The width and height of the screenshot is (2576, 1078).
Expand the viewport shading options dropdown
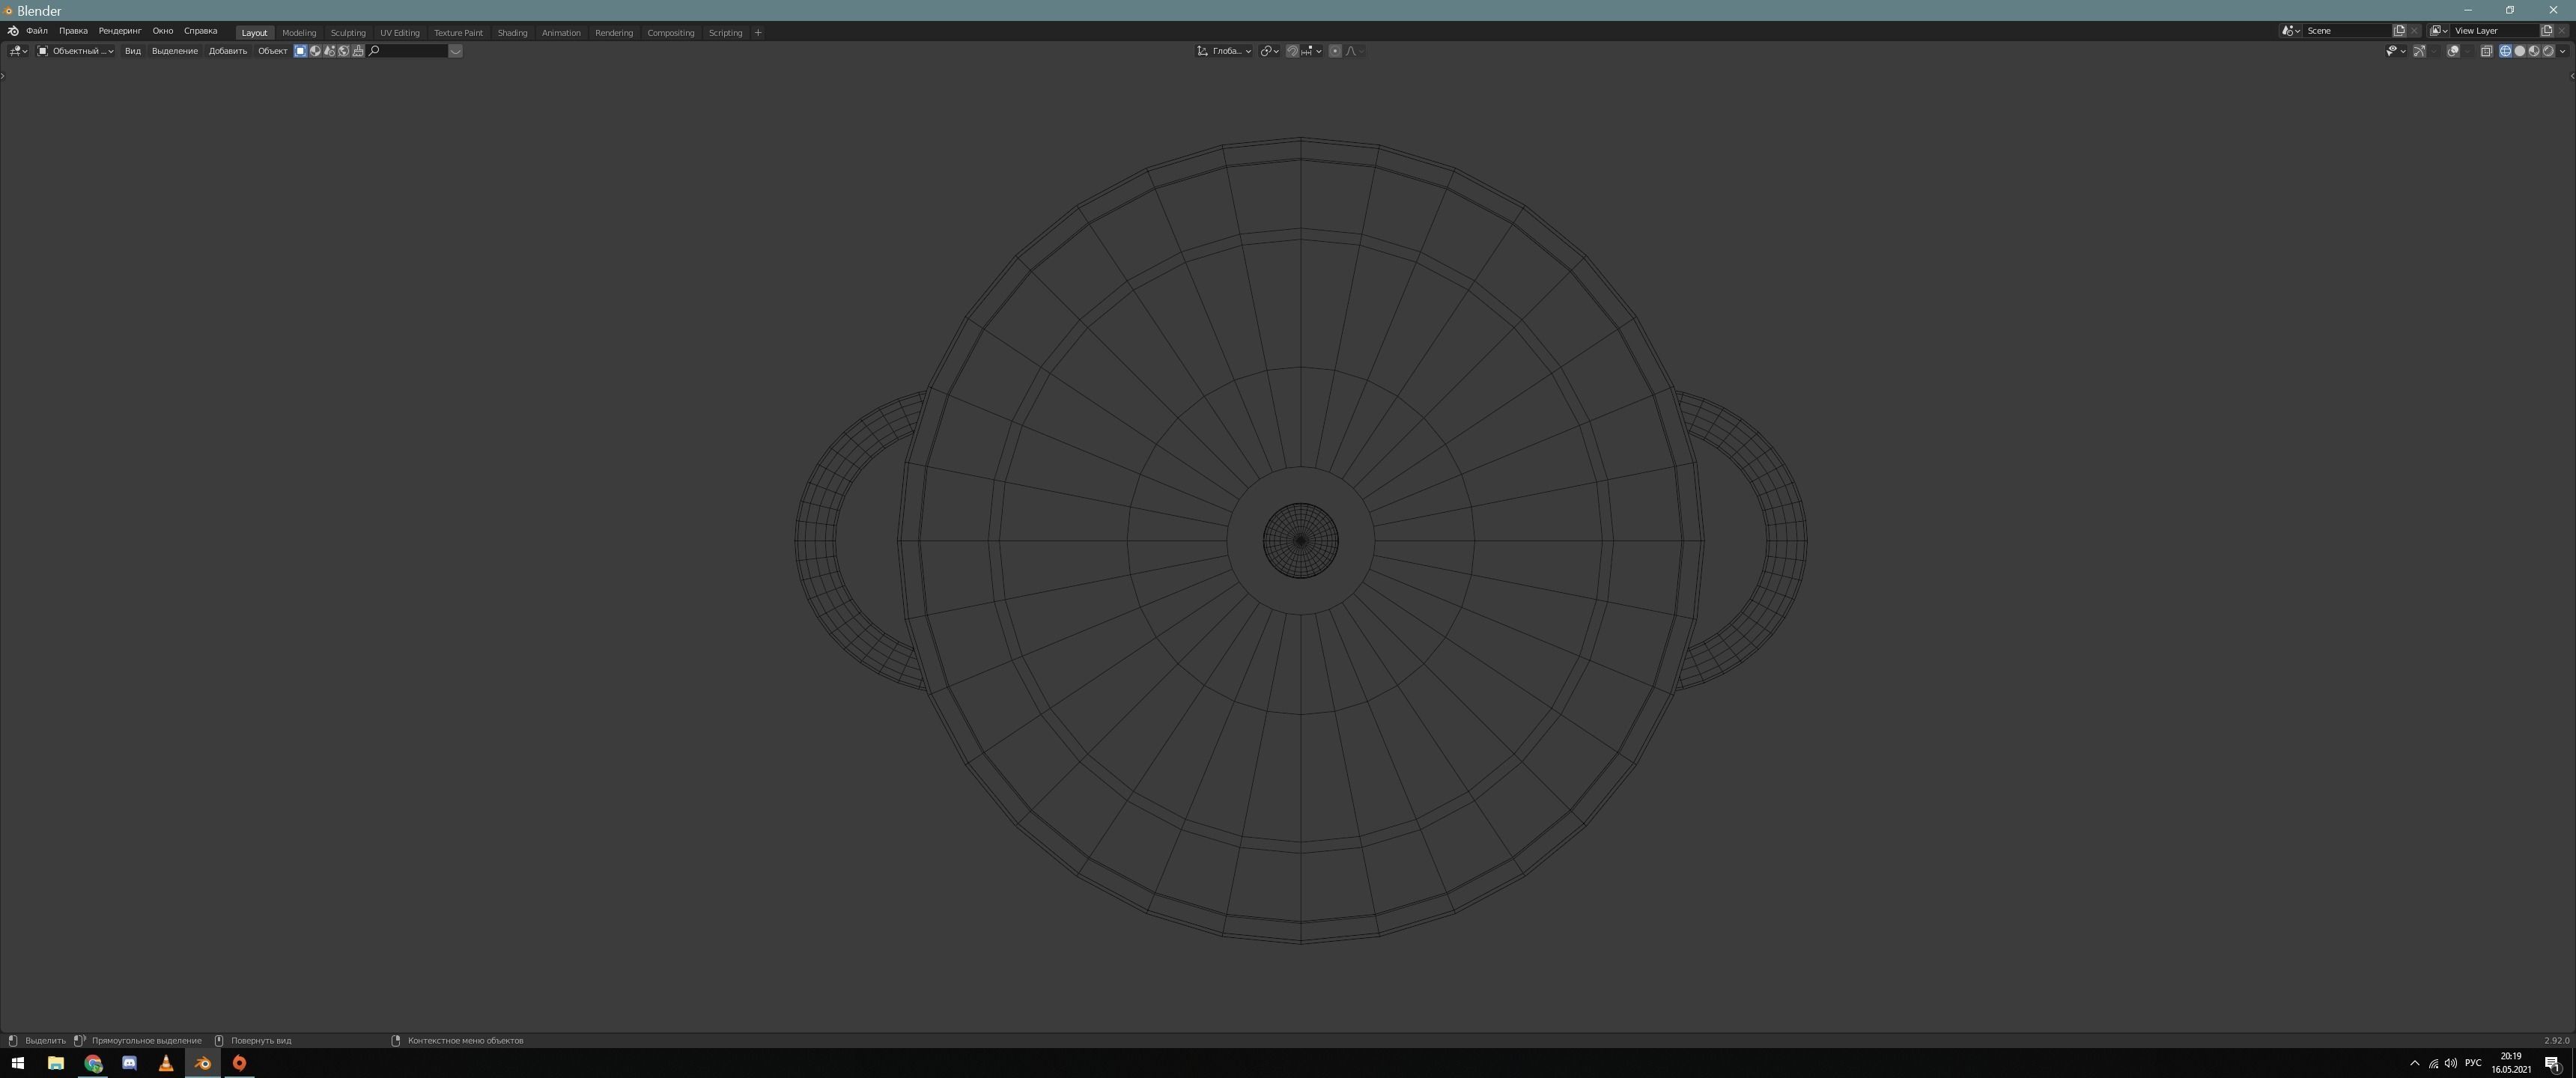coord(2562,51)
